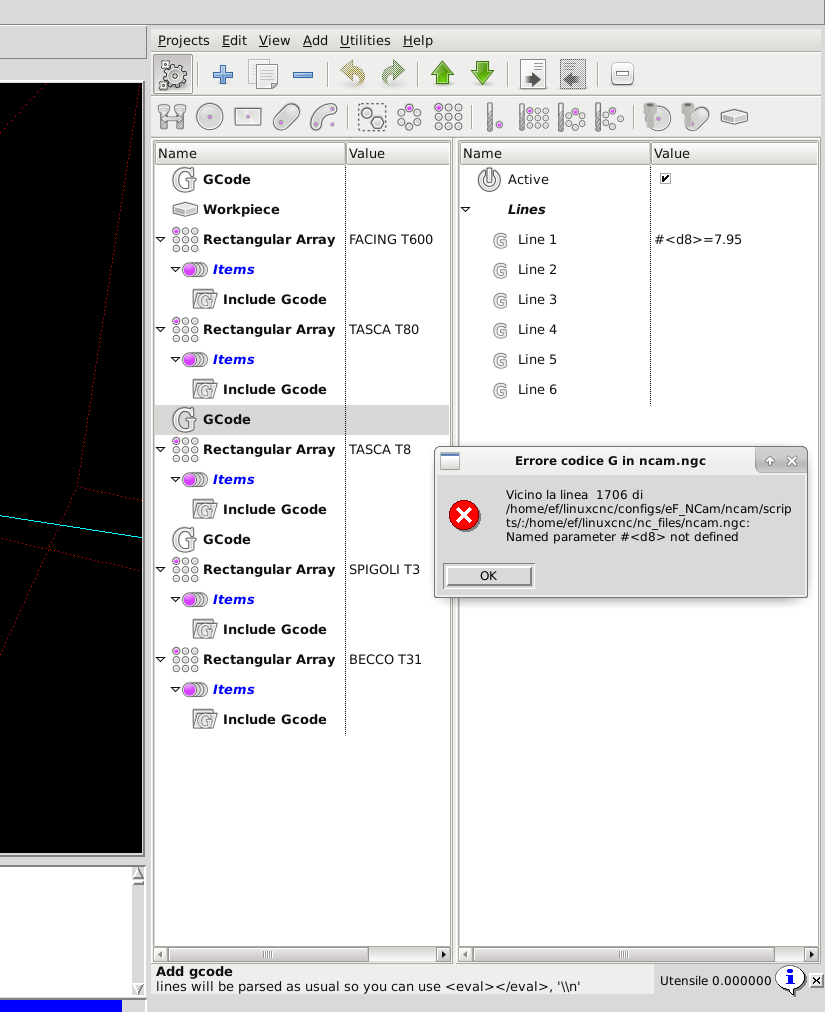Add a rectangular array from the toolbar

[x=448, y=117]
